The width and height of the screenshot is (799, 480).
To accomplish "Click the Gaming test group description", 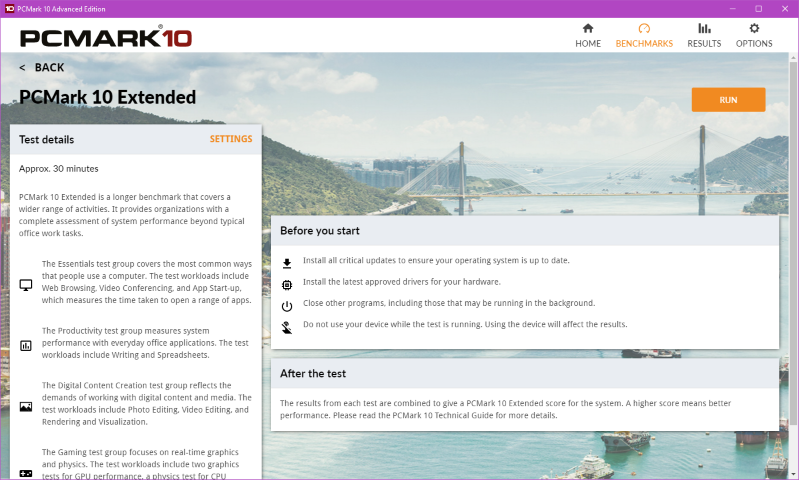I will point(141,464).
